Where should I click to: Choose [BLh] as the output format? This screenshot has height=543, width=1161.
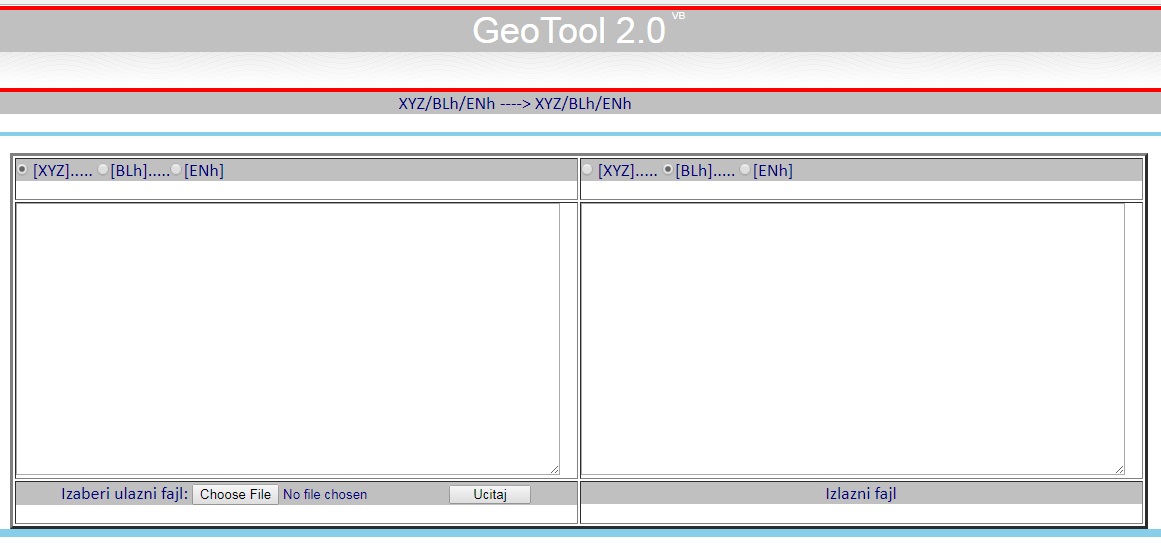pos(668,170)
